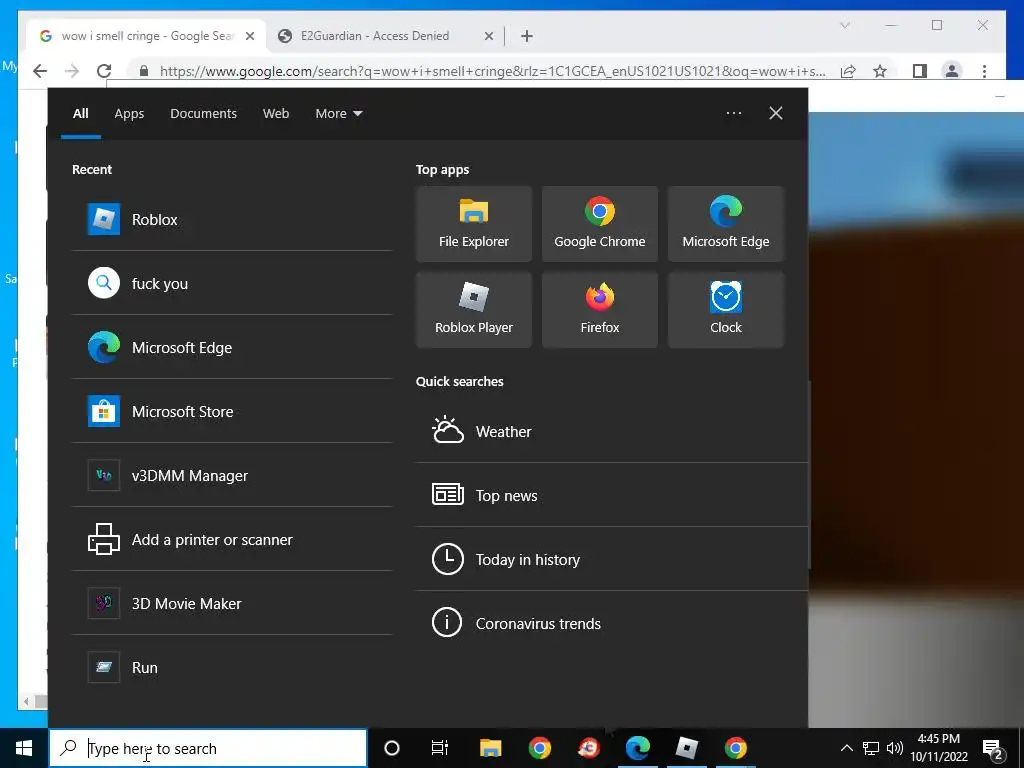Share this page from Chrome address bar
1024x768 pixels.
(x=848, y=71)
